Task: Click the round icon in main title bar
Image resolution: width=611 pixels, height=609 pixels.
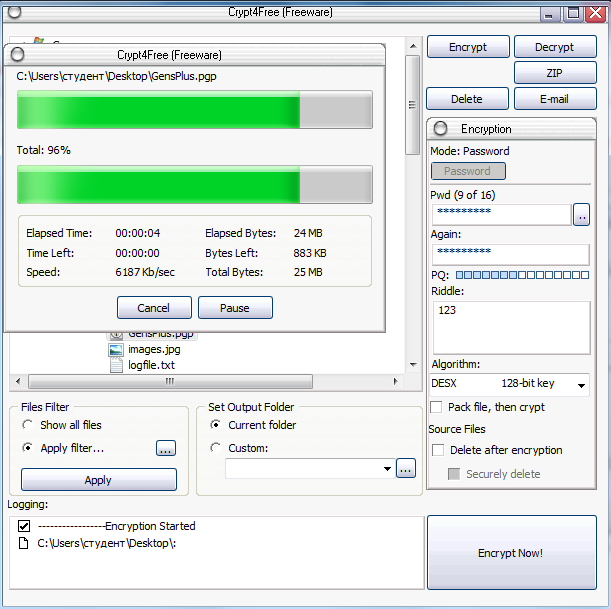Action: pyautogui.click(x=14, y=12)
